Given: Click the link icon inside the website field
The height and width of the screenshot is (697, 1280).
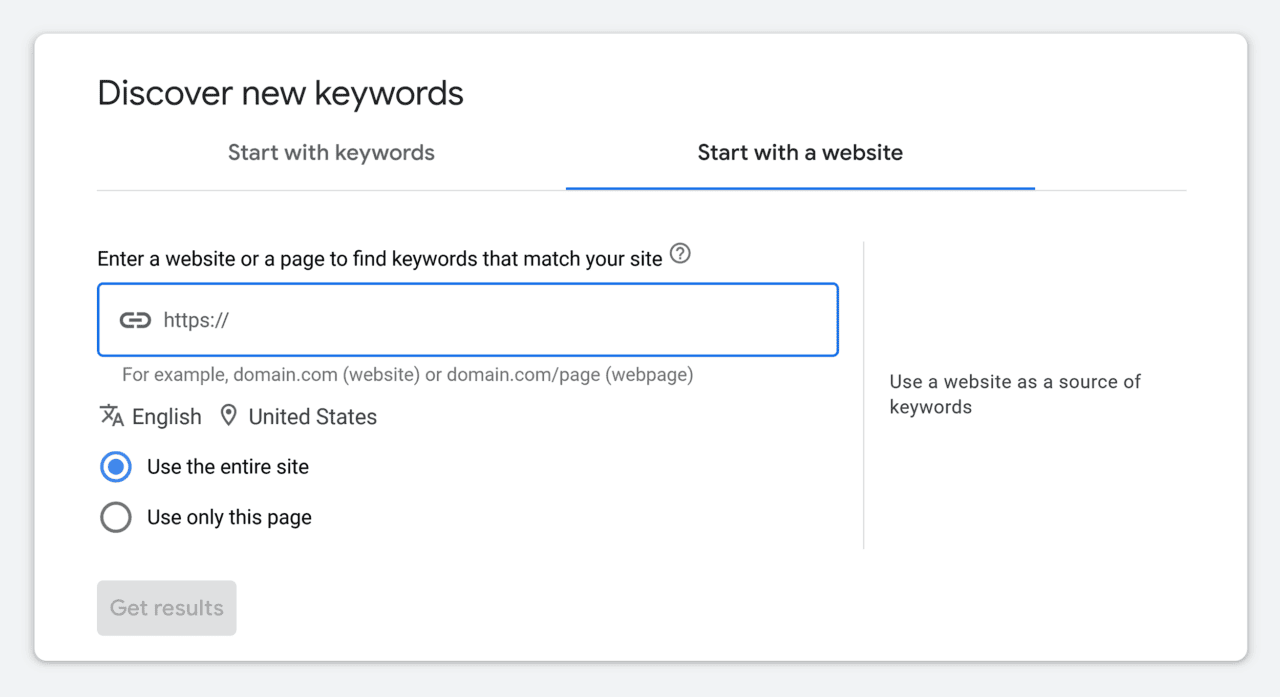Looking at the screenshot, I should (x=136, y=319).
